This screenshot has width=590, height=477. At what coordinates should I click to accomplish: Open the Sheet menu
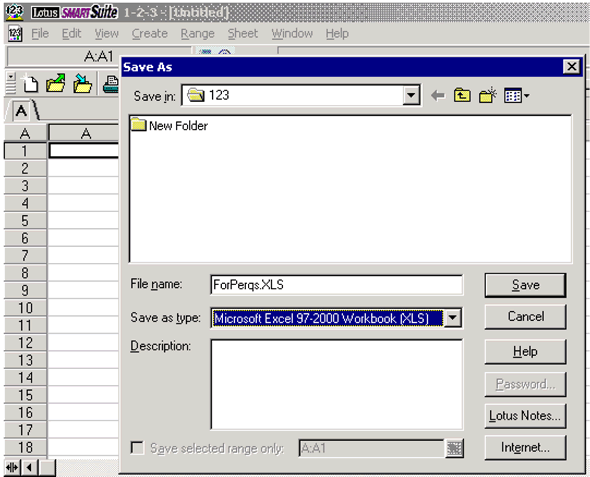[243, 33]
